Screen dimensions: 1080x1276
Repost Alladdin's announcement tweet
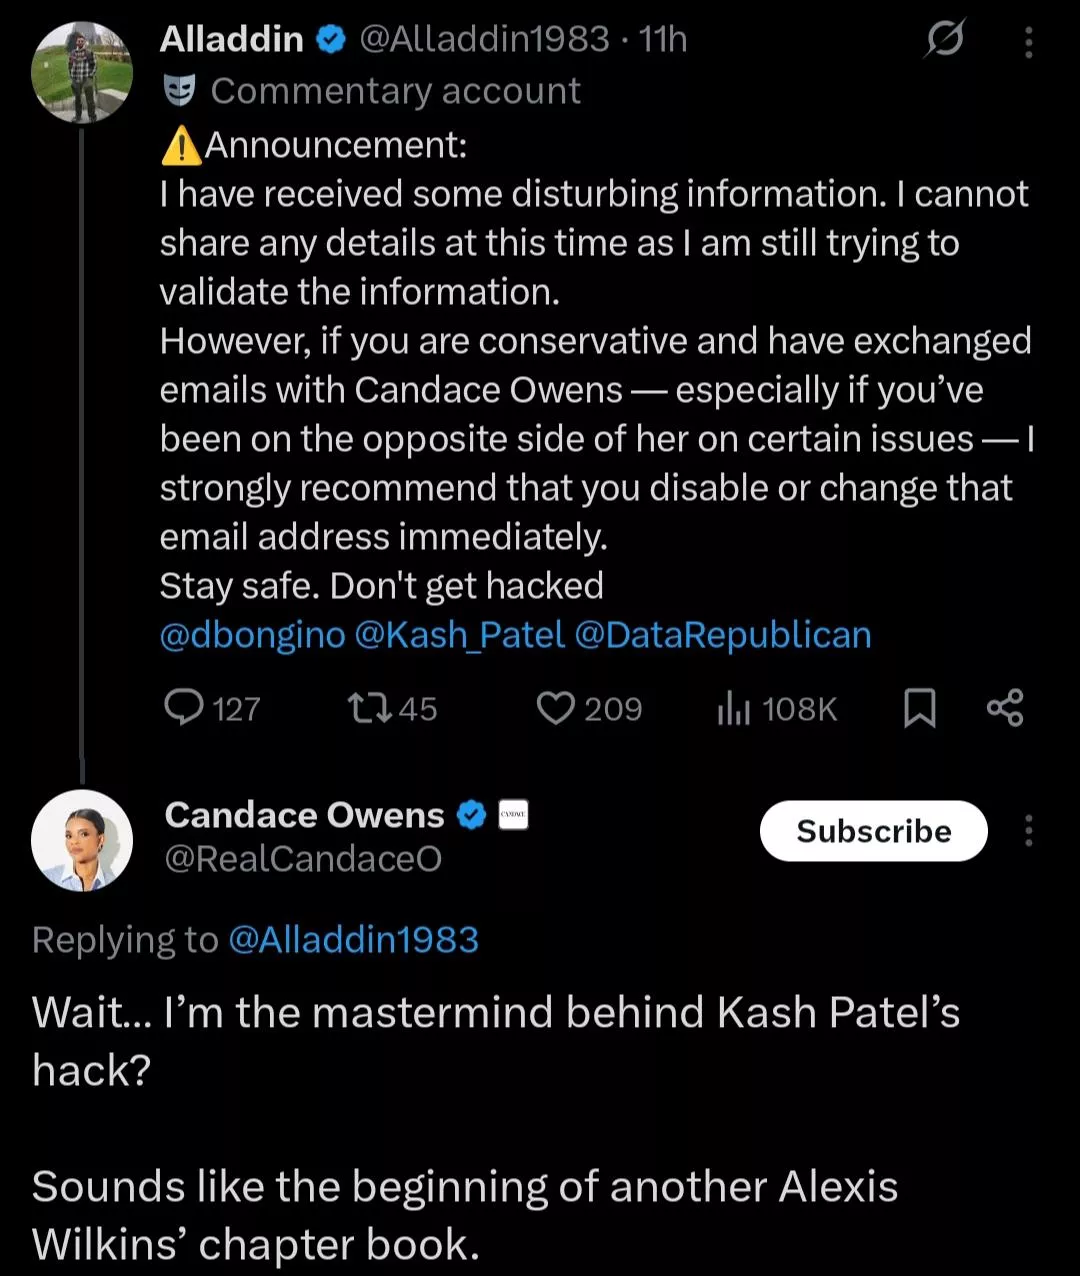(x=367, y=708)
